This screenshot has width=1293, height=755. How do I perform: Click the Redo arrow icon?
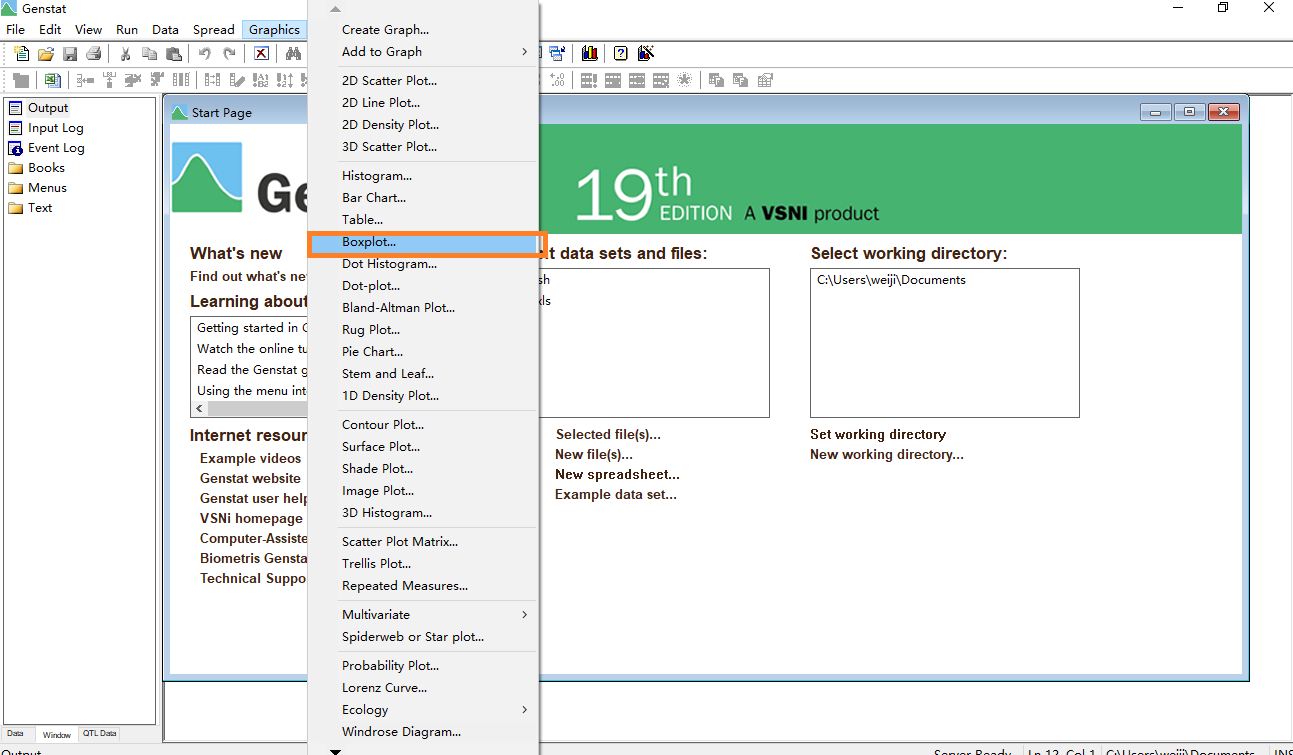229,54
